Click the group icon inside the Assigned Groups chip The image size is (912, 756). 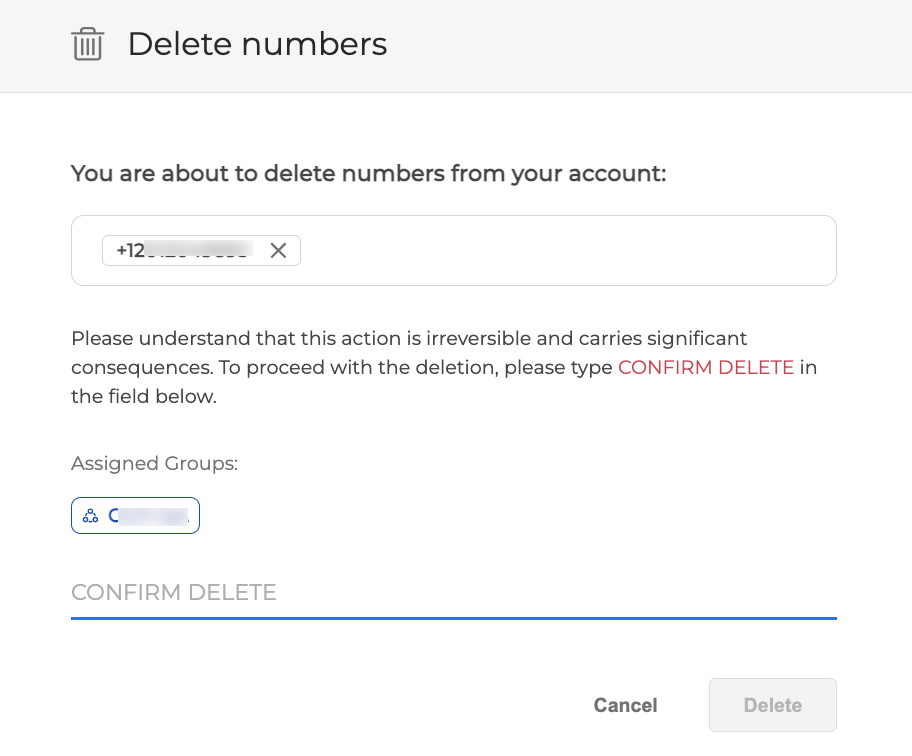[x=90, y=515]
